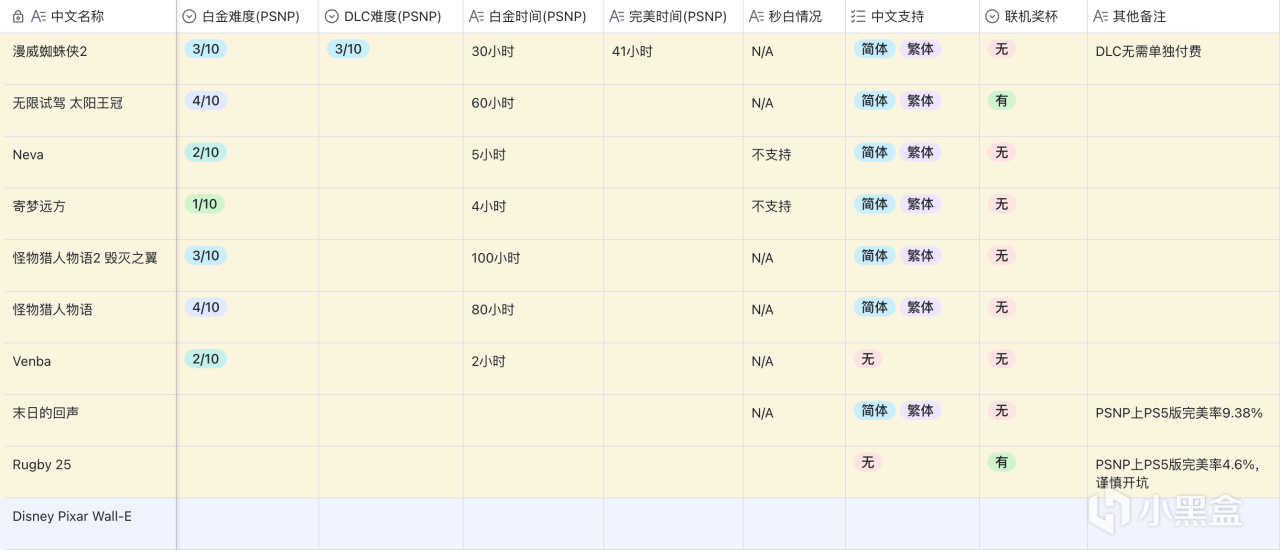Screen dimensions: 1280x550
Task: Select the 漫威蜘蛛侠2 name cell
Action: [88, 59]
